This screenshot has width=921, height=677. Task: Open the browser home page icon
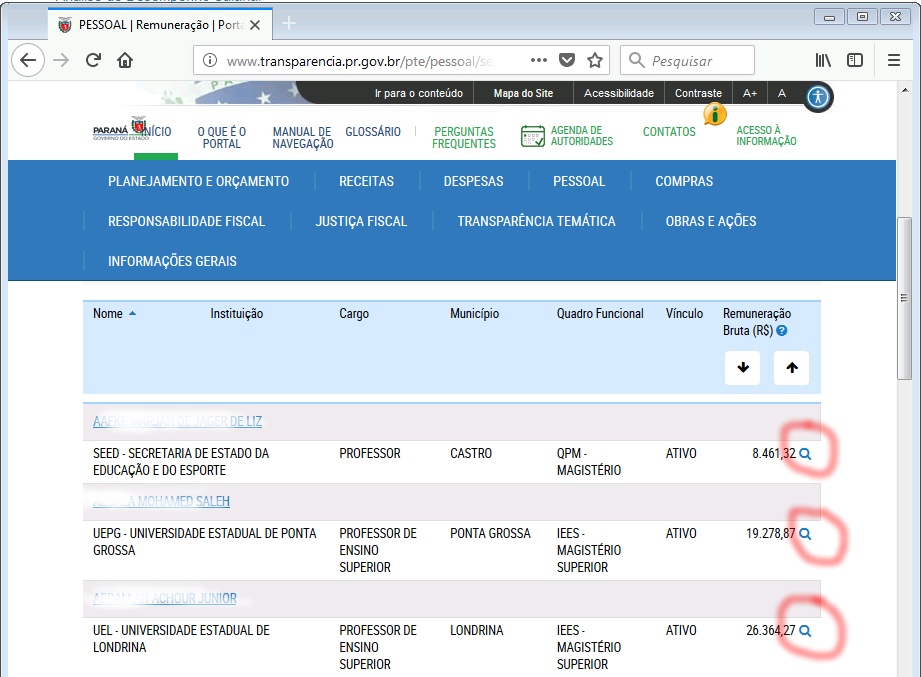[125, 60]
